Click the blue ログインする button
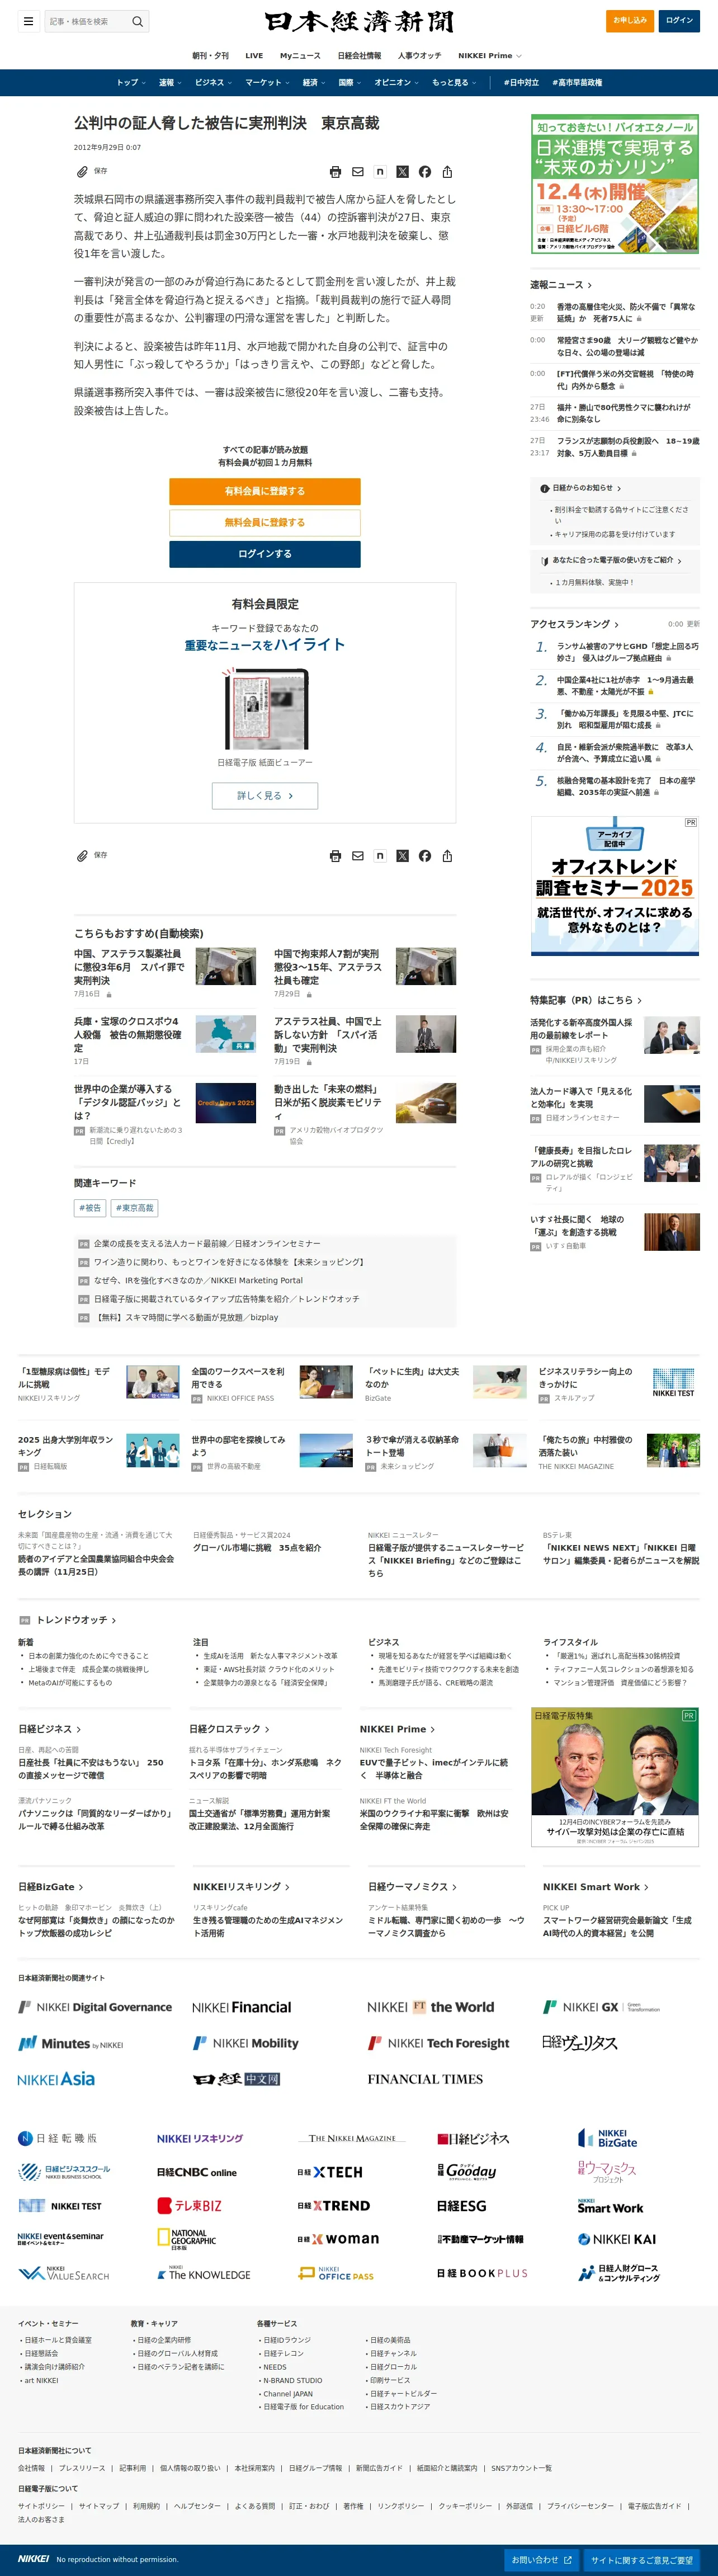This screenshot has height=2576, width=718. tap(265, 553)
